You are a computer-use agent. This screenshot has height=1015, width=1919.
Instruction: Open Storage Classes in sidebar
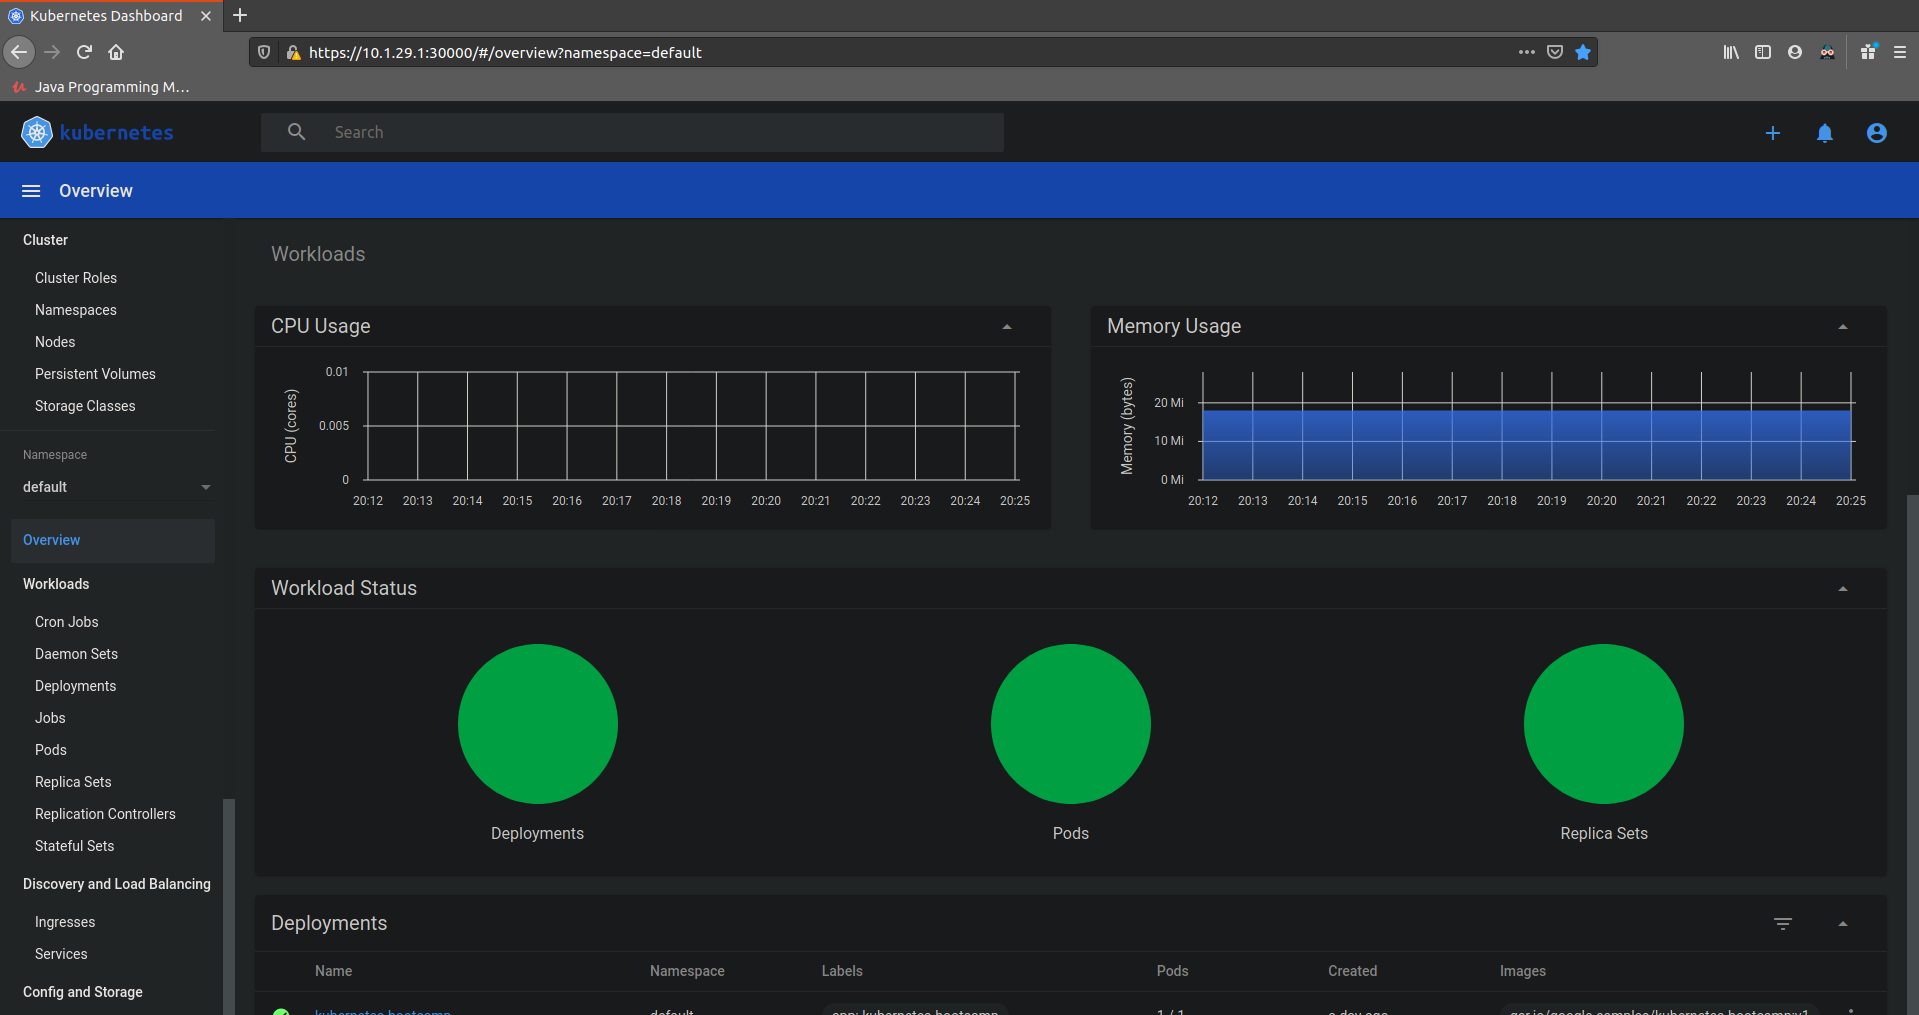point(85,406)
